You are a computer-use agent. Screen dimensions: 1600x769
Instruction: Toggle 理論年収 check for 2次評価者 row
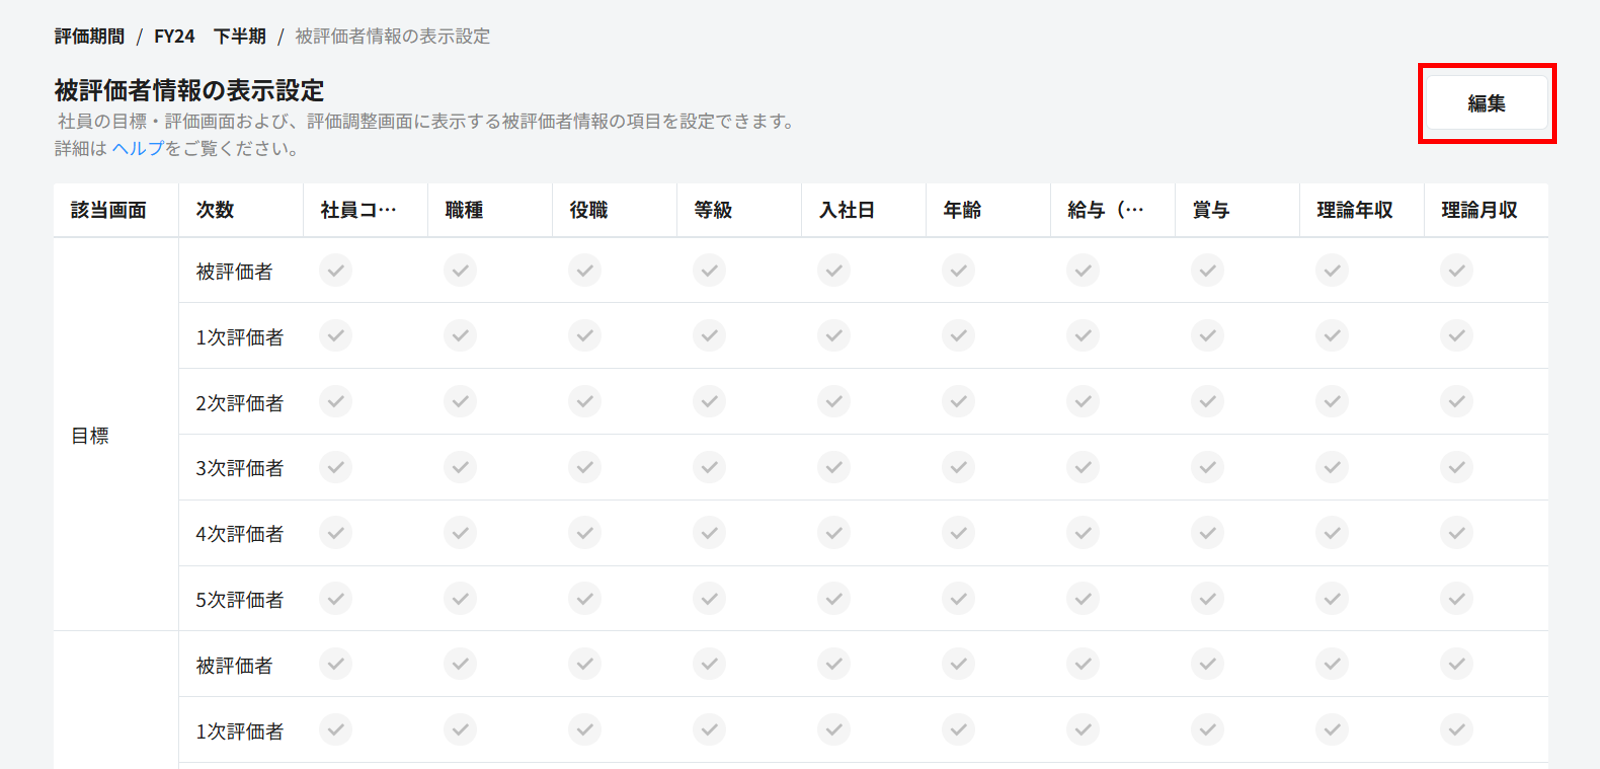click(1332, 402)
